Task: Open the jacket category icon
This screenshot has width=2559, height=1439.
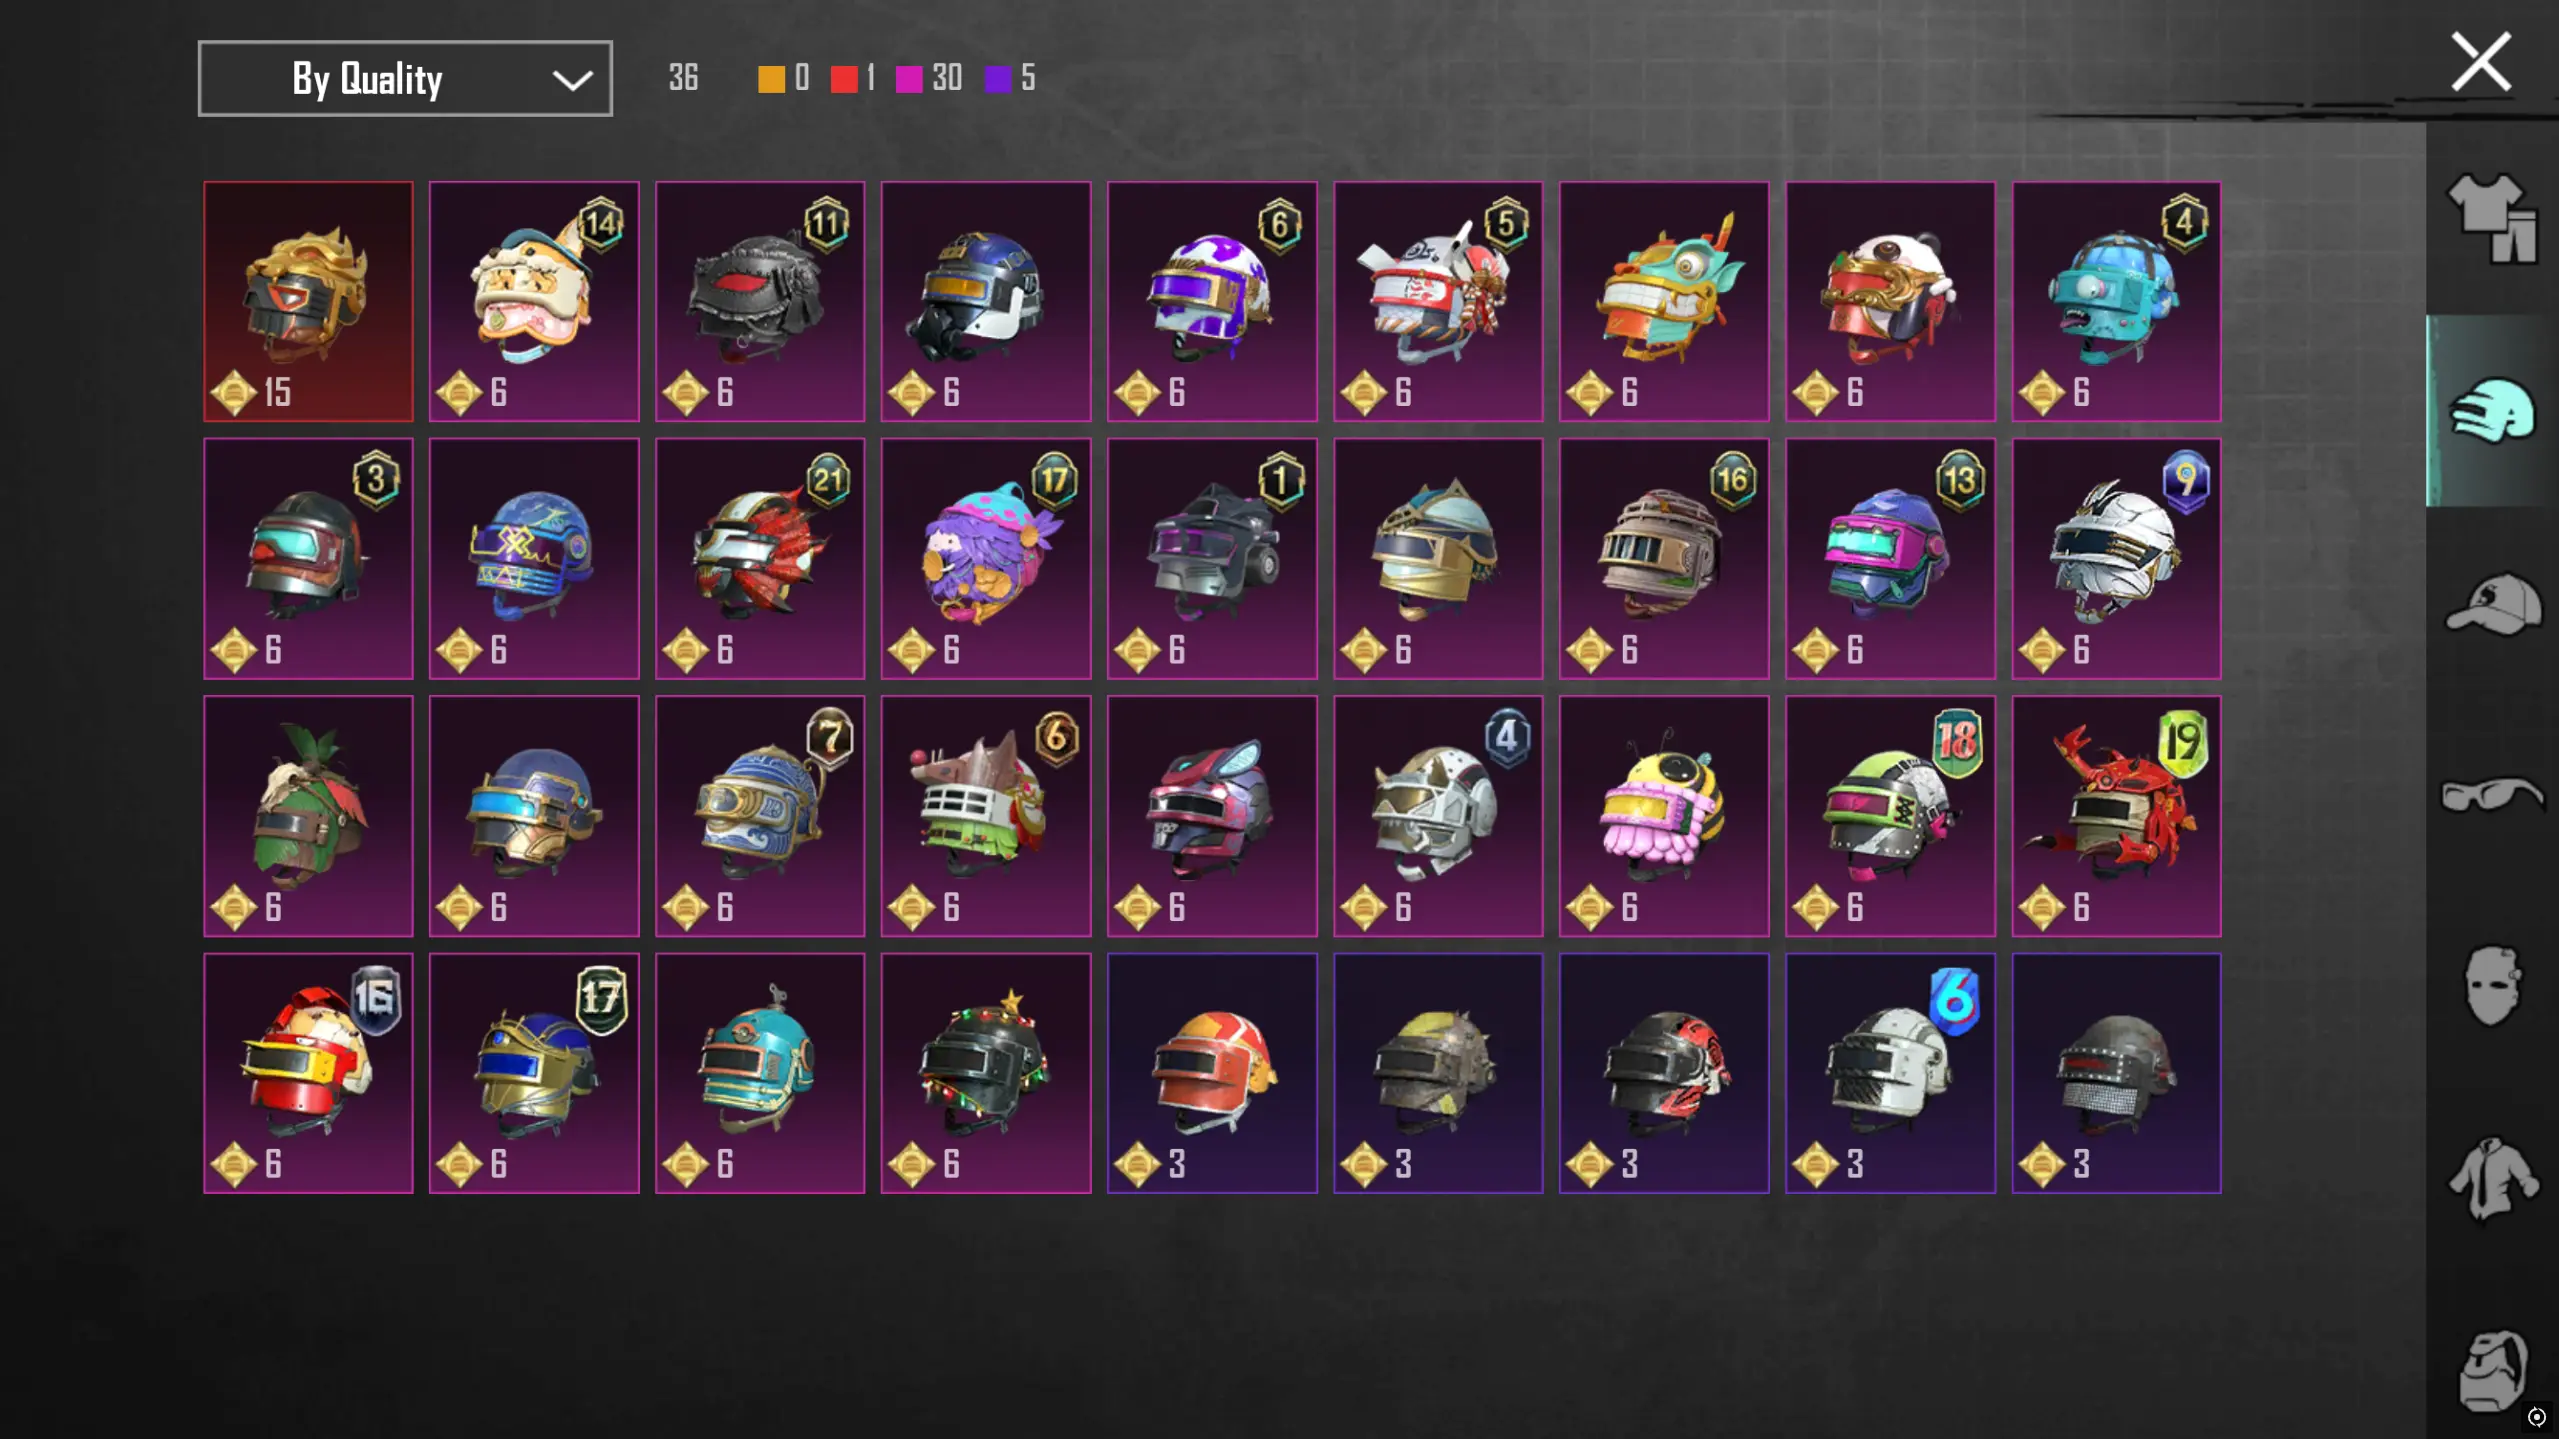Action: click(x=2492, y=1179)
